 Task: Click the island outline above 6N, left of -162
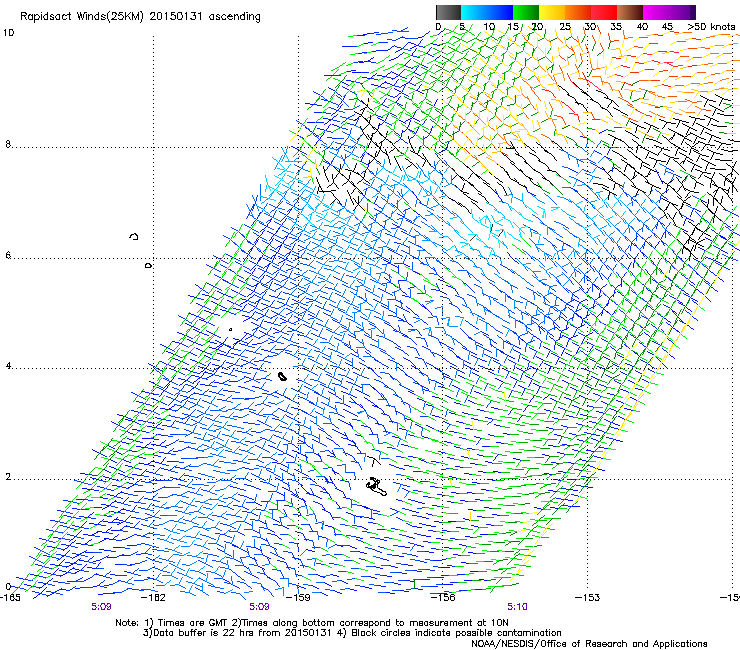point(134,236)
